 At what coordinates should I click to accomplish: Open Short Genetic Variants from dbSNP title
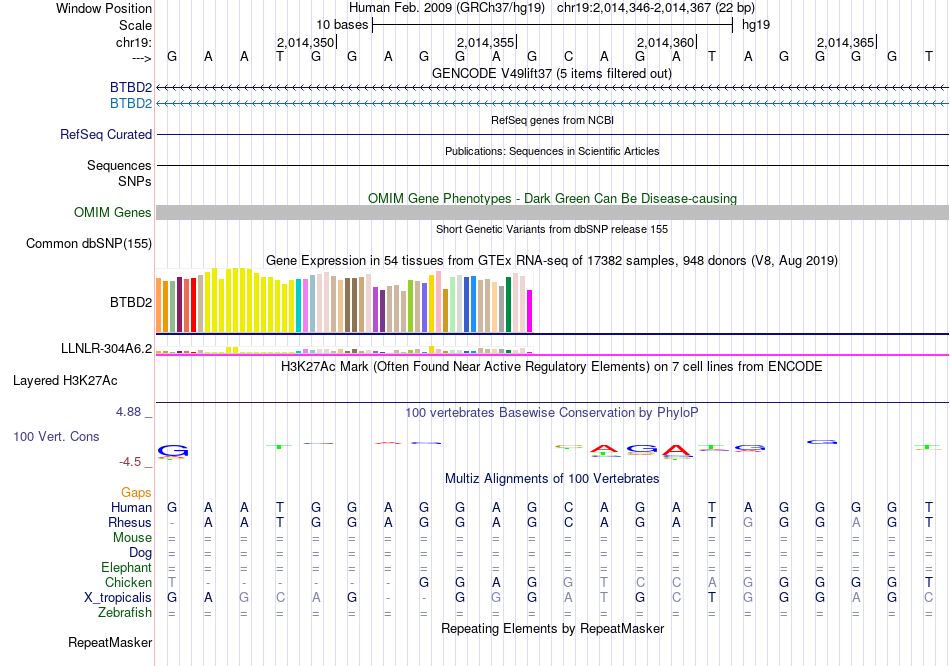(x=552, y=229)
